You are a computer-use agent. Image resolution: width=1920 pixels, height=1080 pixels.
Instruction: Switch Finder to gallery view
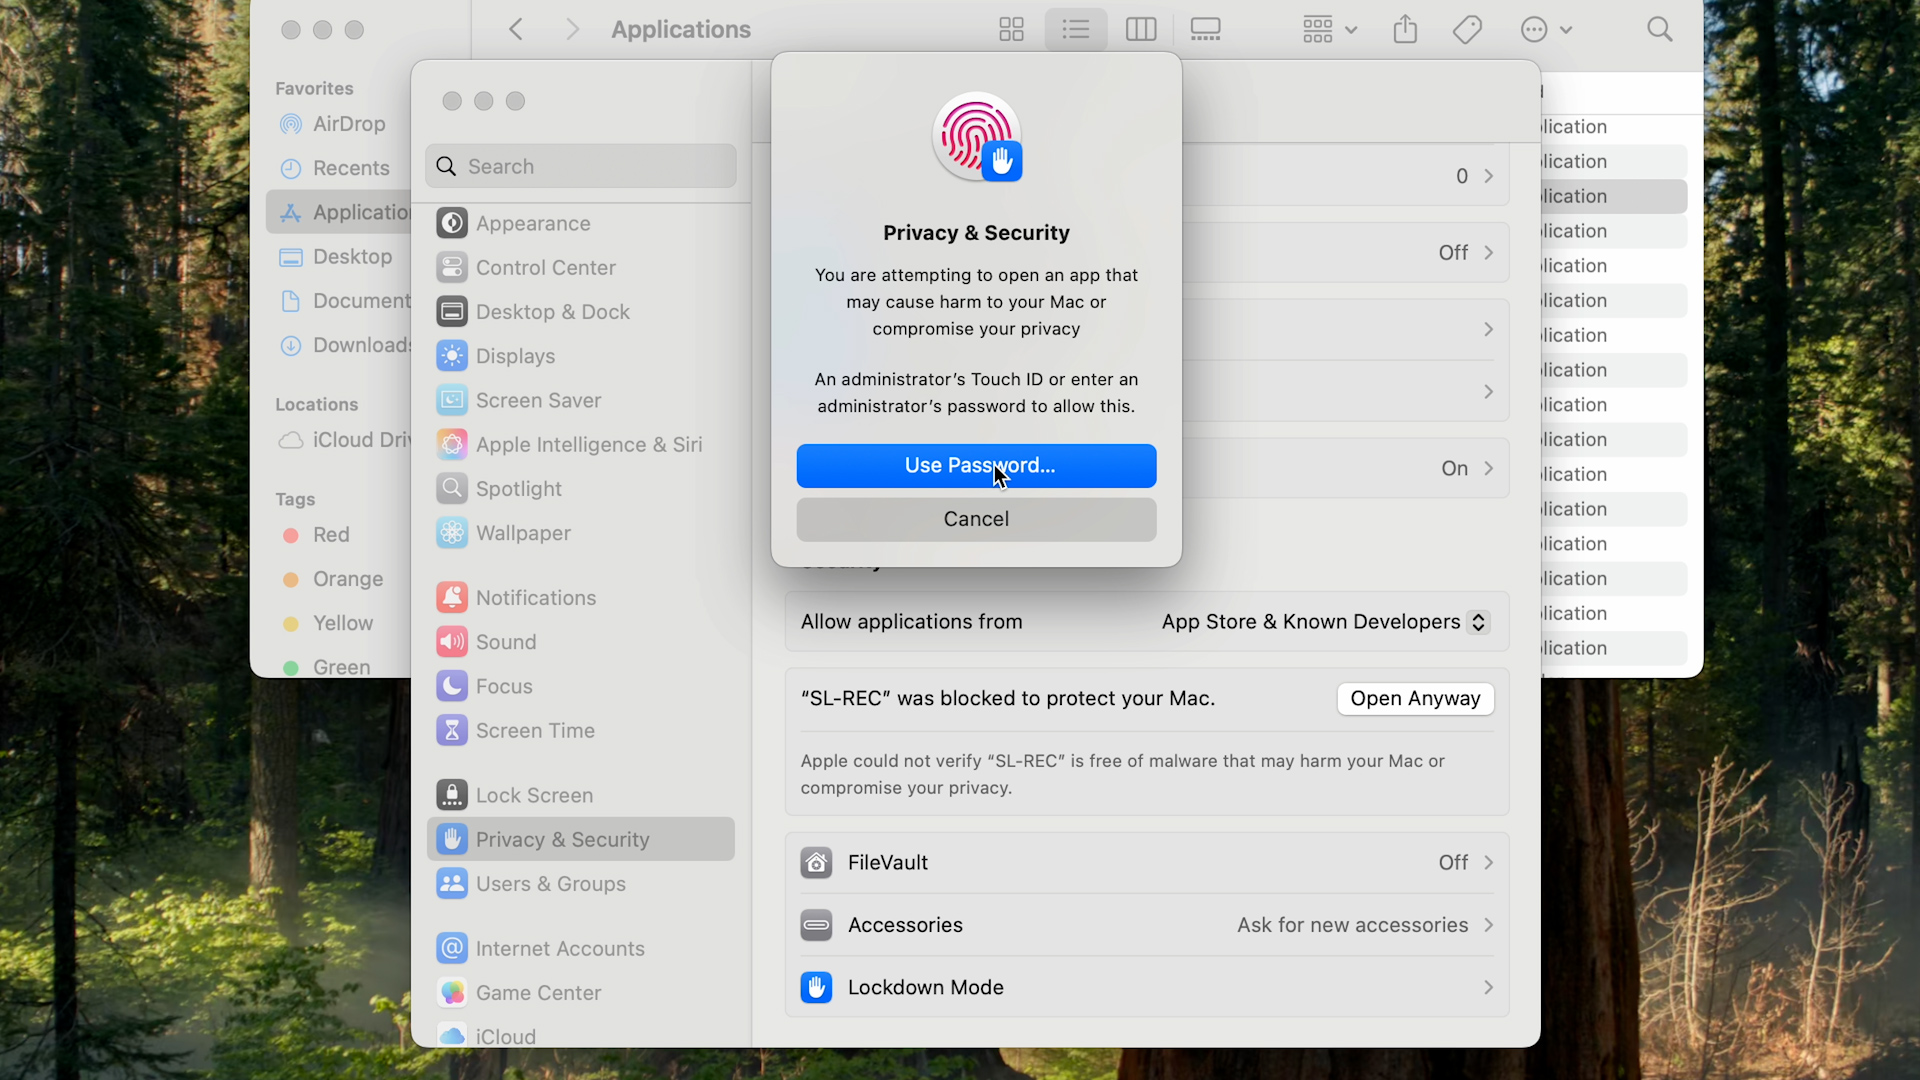tap(1206, 30)
